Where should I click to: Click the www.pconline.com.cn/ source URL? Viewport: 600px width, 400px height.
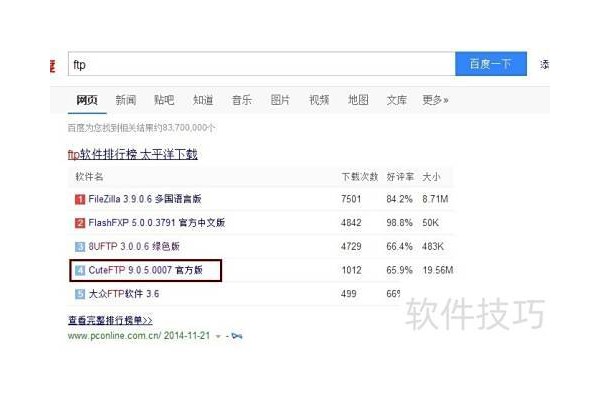[x=114, y=336]
